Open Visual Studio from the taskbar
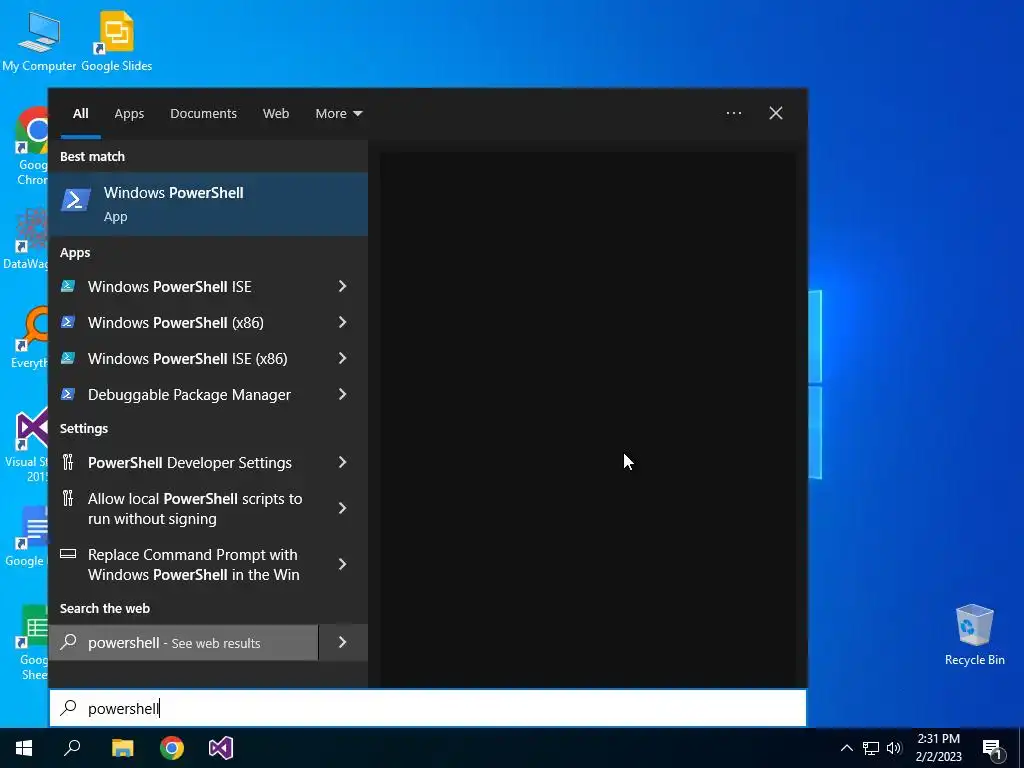1024x768 pixels. [221, 748]
